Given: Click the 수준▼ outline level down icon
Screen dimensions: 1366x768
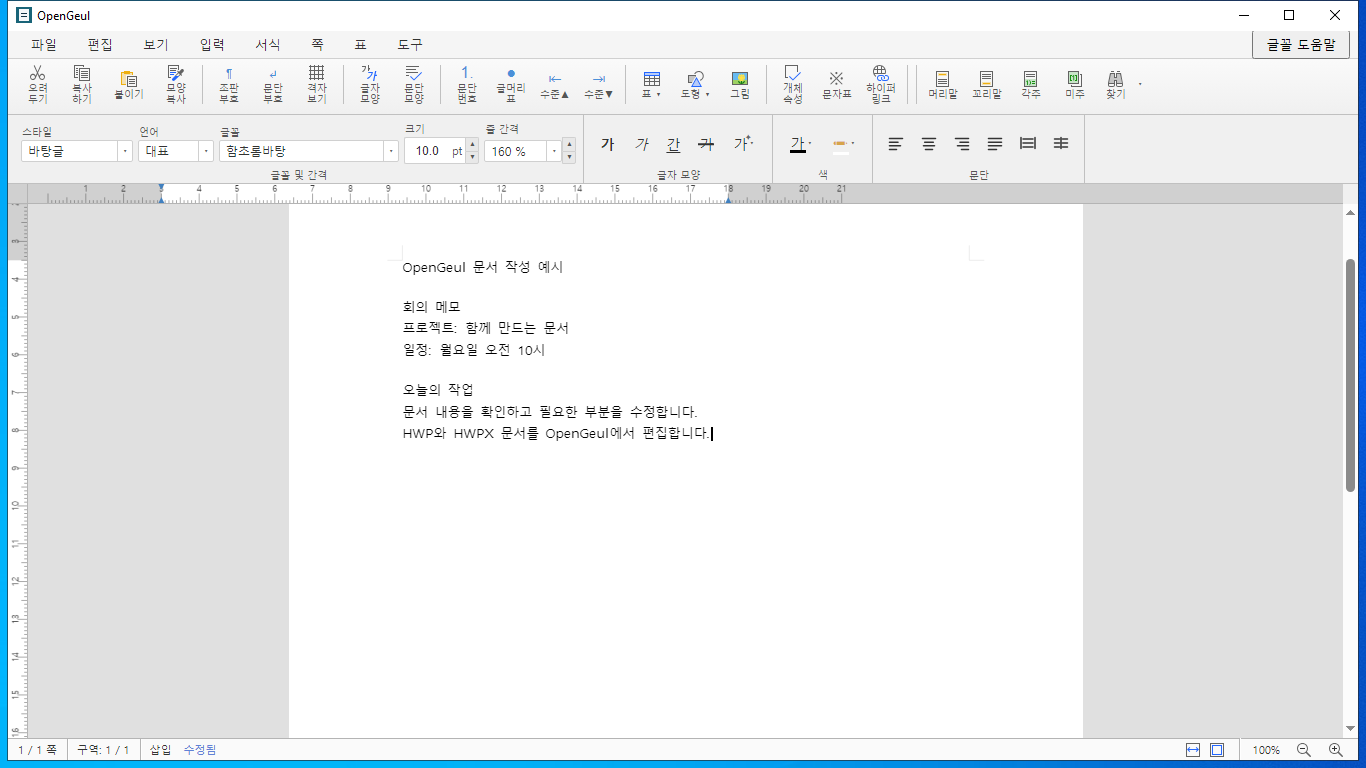Looking at the screenshot, I should click(599, 84).
